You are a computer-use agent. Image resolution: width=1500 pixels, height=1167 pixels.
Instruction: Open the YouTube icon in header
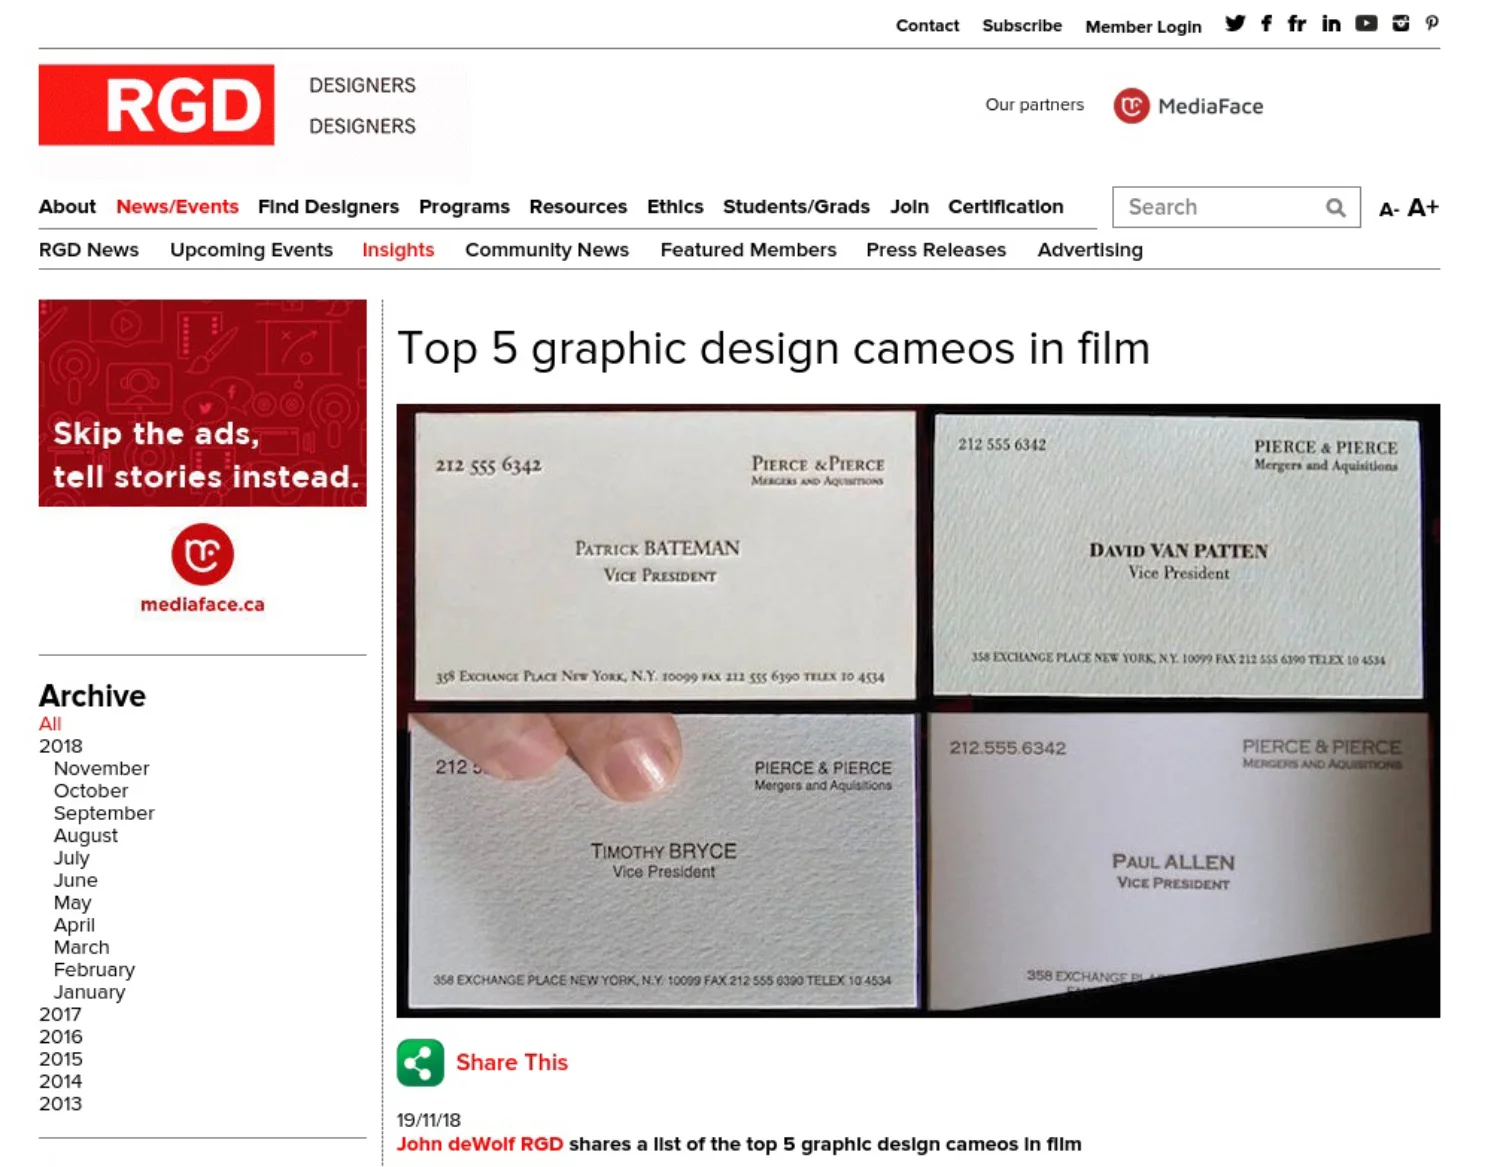click(1366, 23)
